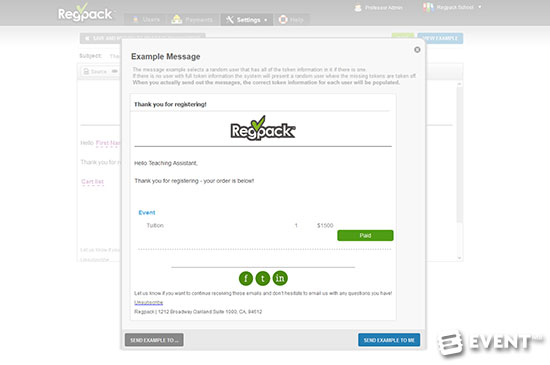Open the Users tab in top navigation
This screenshot has width=550, height=365.
click(147, 20)
